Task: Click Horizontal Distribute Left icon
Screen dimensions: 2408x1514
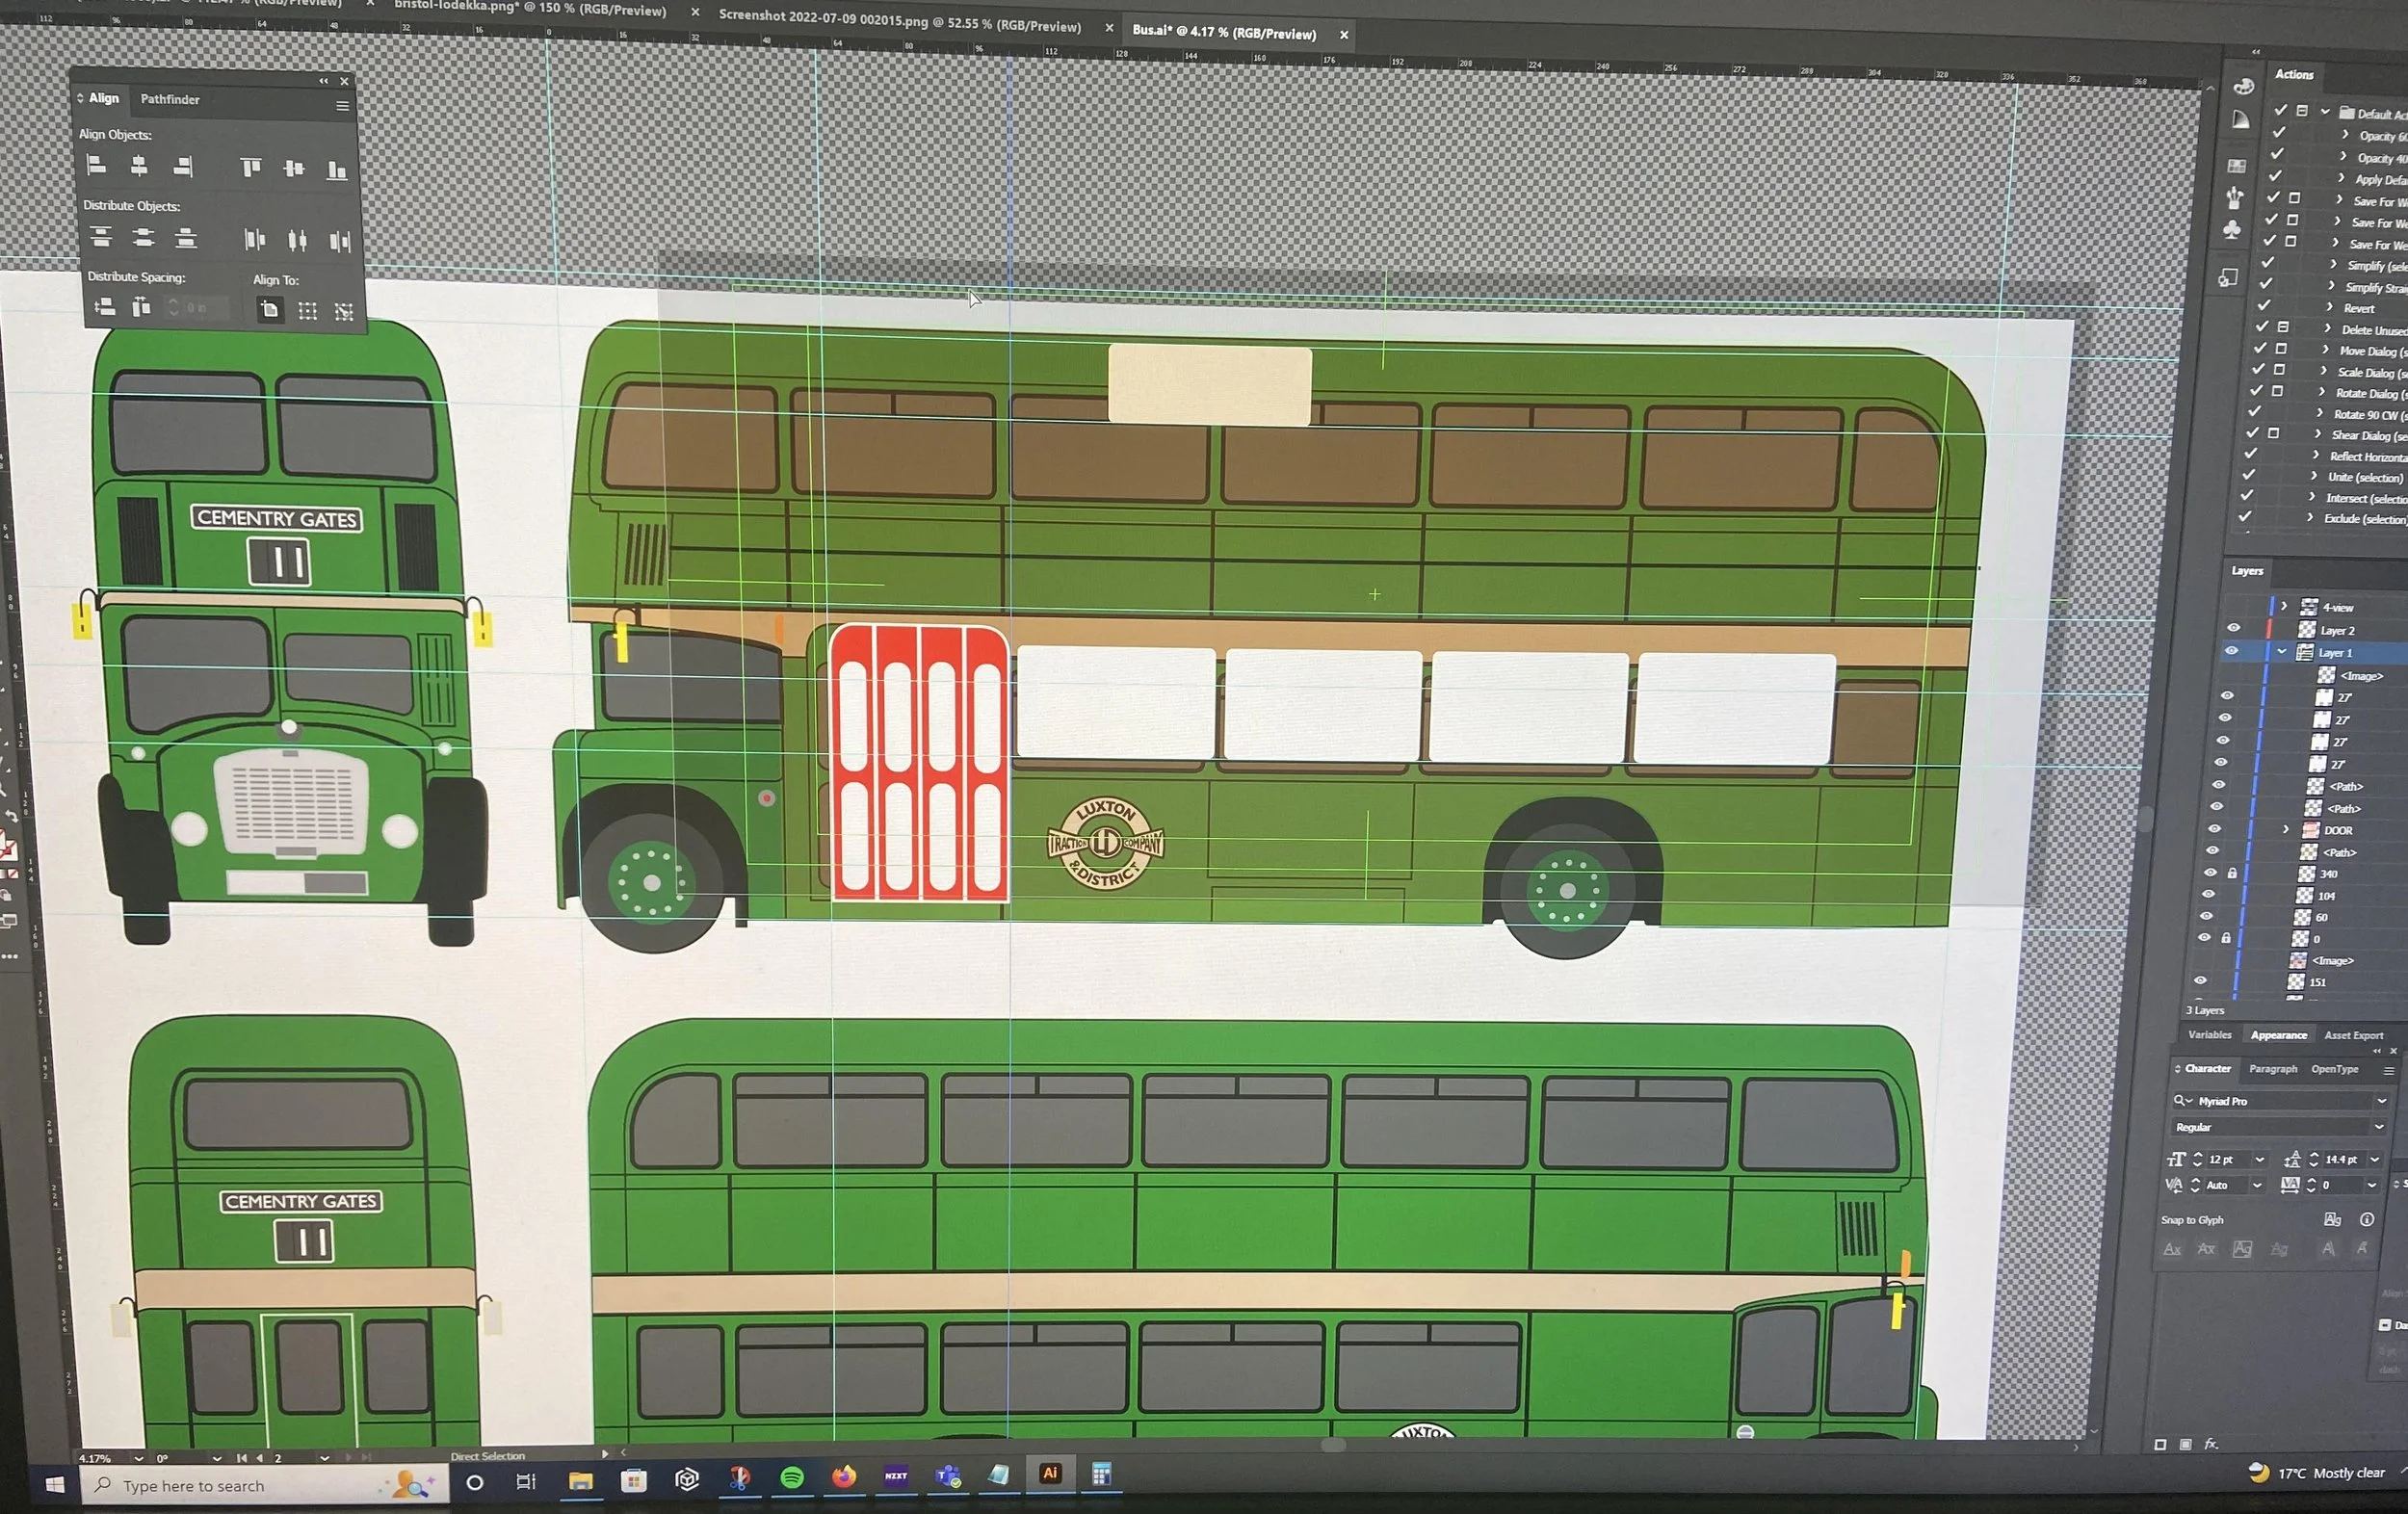Action: click(255, 239)
